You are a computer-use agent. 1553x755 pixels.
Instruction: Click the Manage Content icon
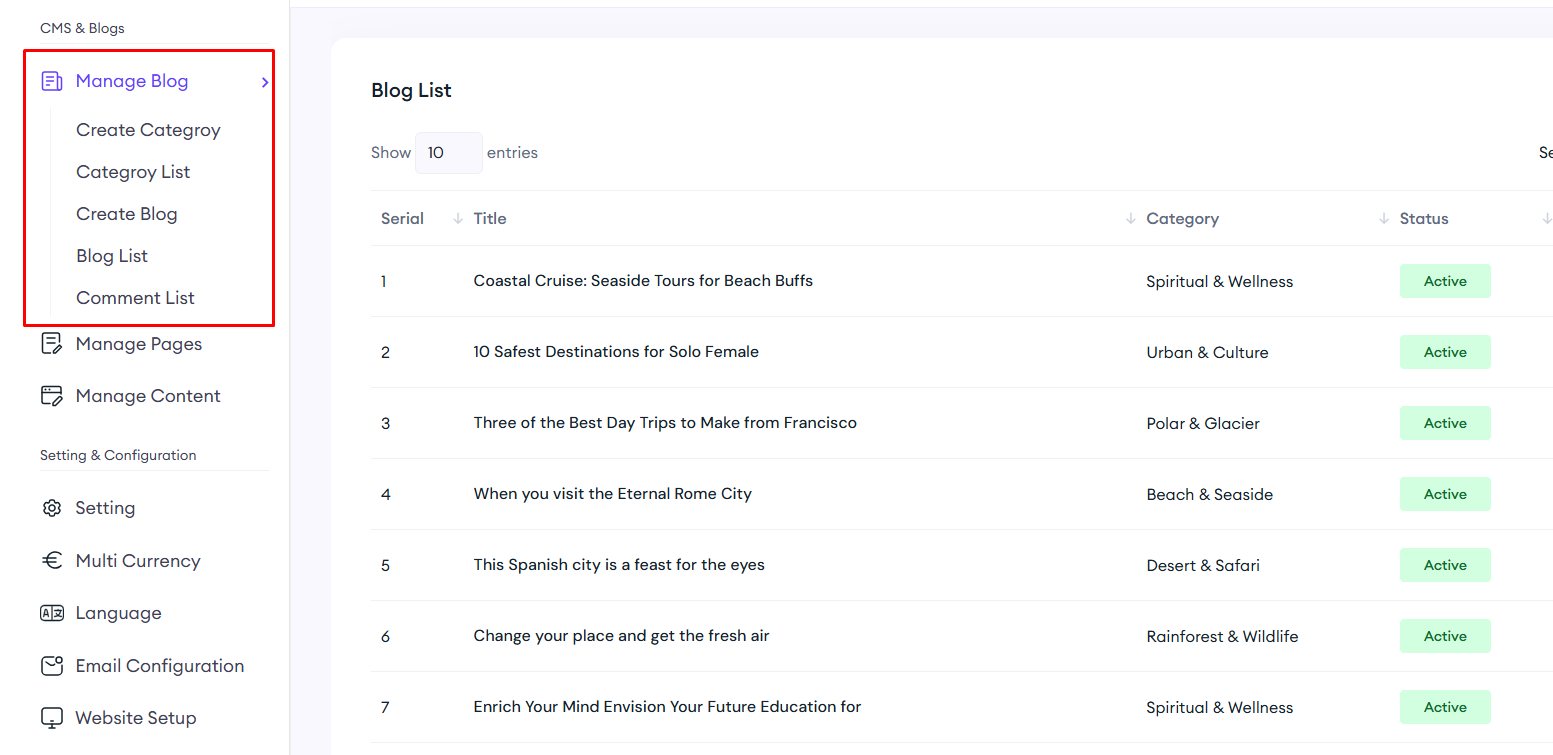[51, 396]
